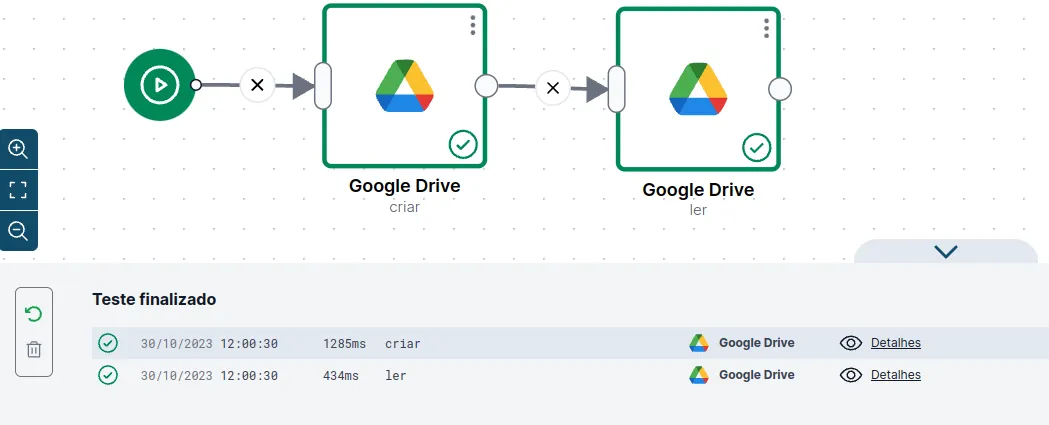Screen dimensions: 1049x425
Task: Click 'Google Drive' label under ler node
Action: [698, 189]
